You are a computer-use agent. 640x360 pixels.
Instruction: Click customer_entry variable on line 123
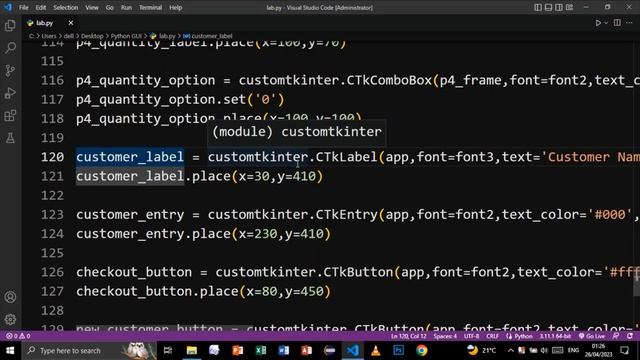130,215
